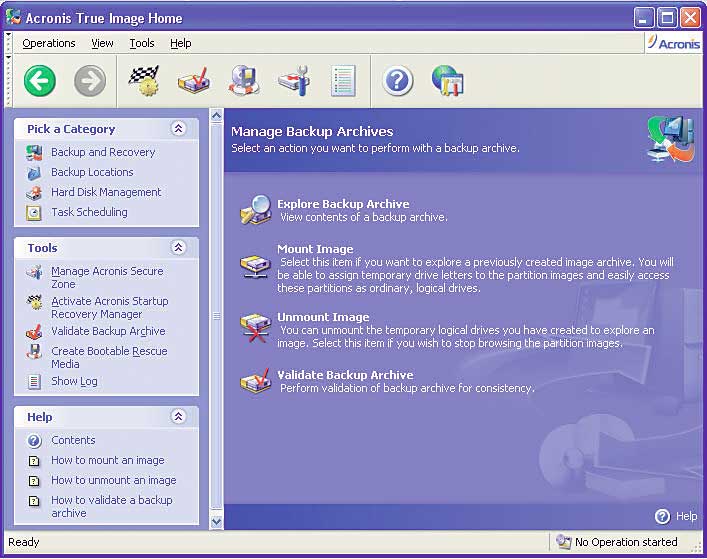The height and width of the screenshot is (559, 707).
Task: Click the Help button at bottom right
Action: (675, 516)
